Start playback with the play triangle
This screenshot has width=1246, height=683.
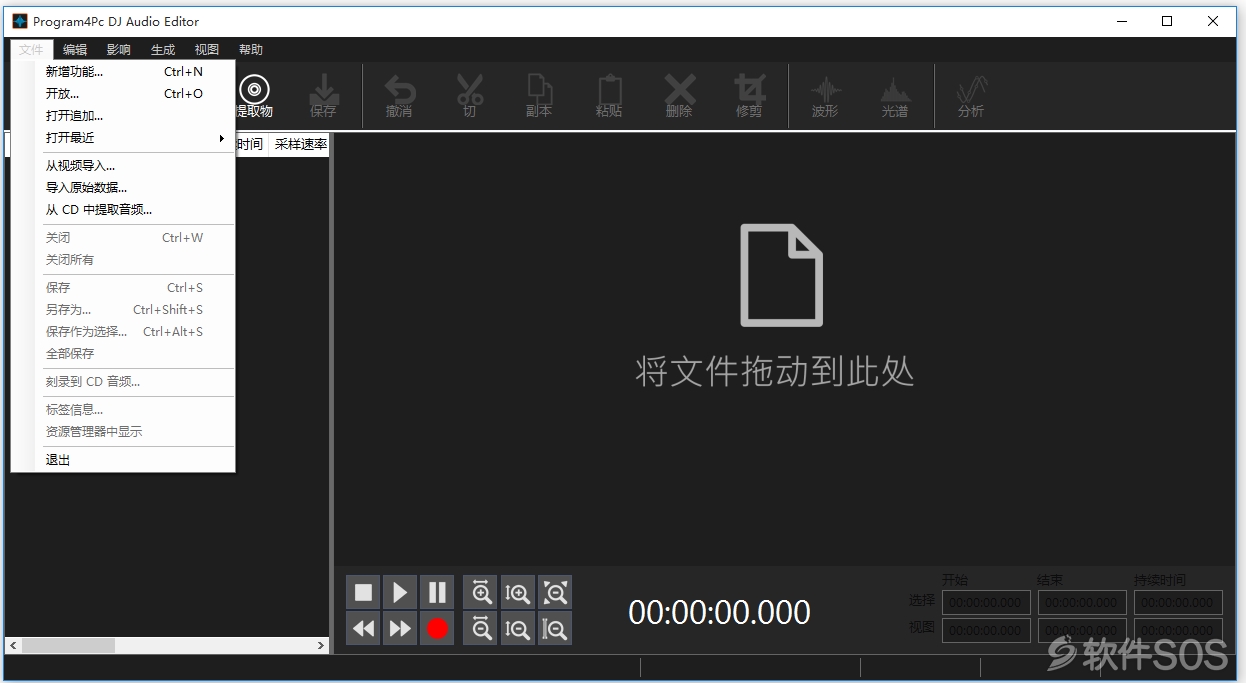coord(400,592)
